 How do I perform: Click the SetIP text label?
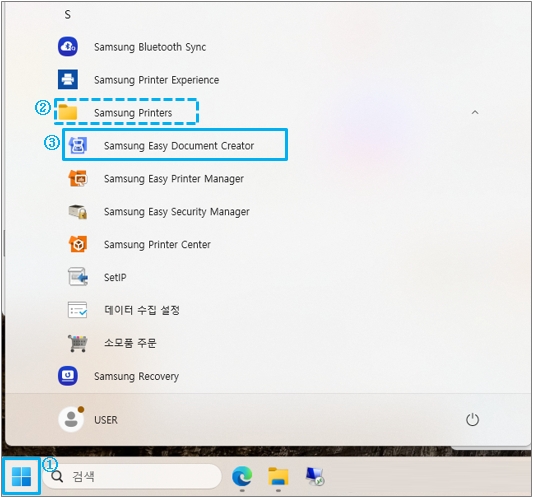pyautogui.click(x=115, y=277)
